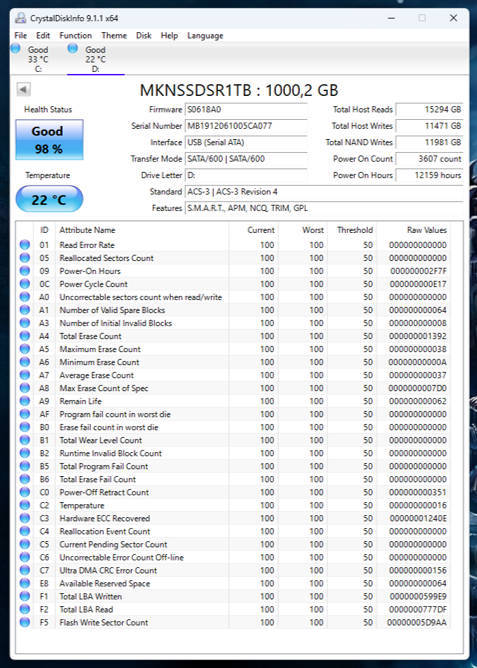
Task: Click the Attribute Name column header
Action: pos(142,230)
